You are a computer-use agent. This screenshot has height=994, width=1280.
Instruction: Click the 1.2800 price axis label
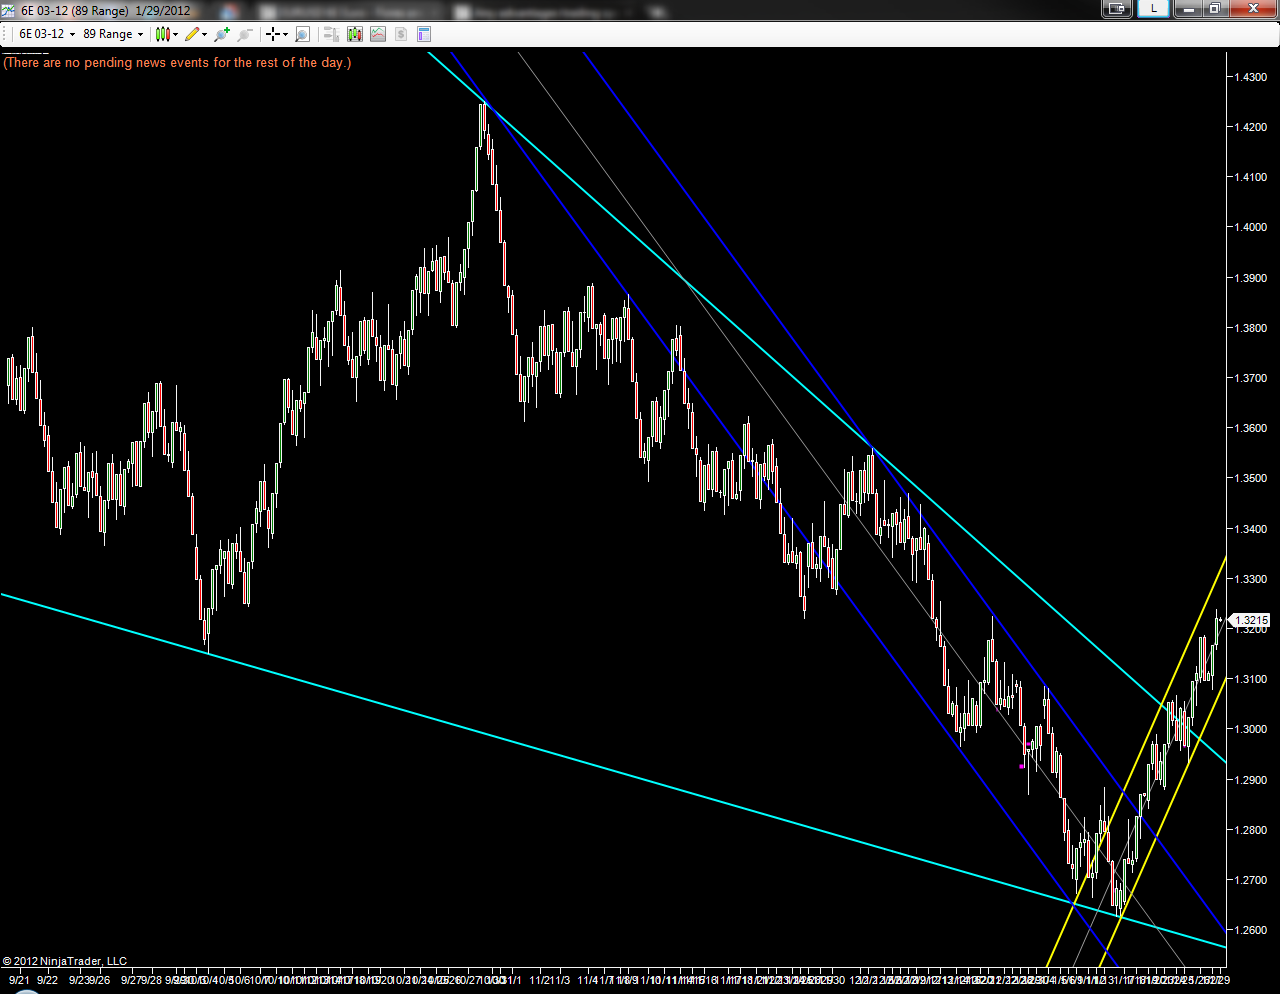coord(1251,830)
